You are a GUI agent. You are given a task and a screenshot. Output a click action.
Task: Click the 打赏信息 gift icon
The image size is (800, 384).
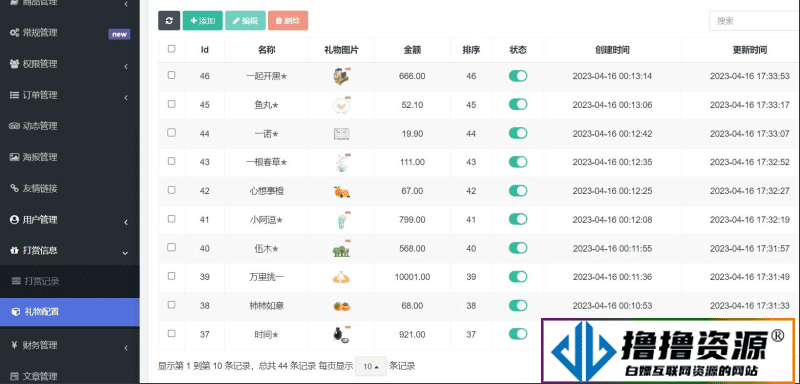click(14, 250)
